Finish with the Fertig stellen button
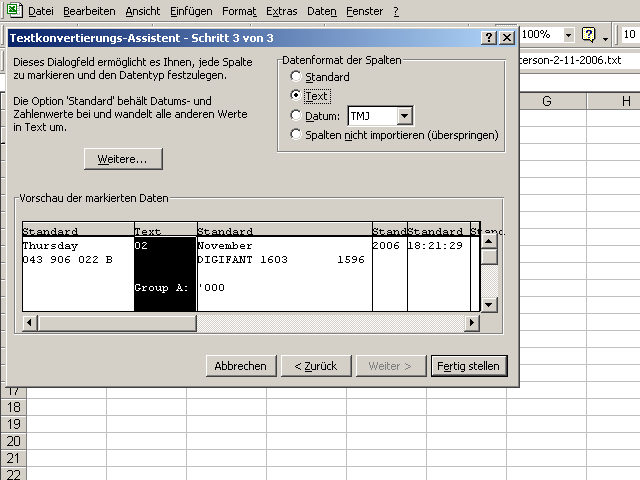640x480 pixels. 469,366
